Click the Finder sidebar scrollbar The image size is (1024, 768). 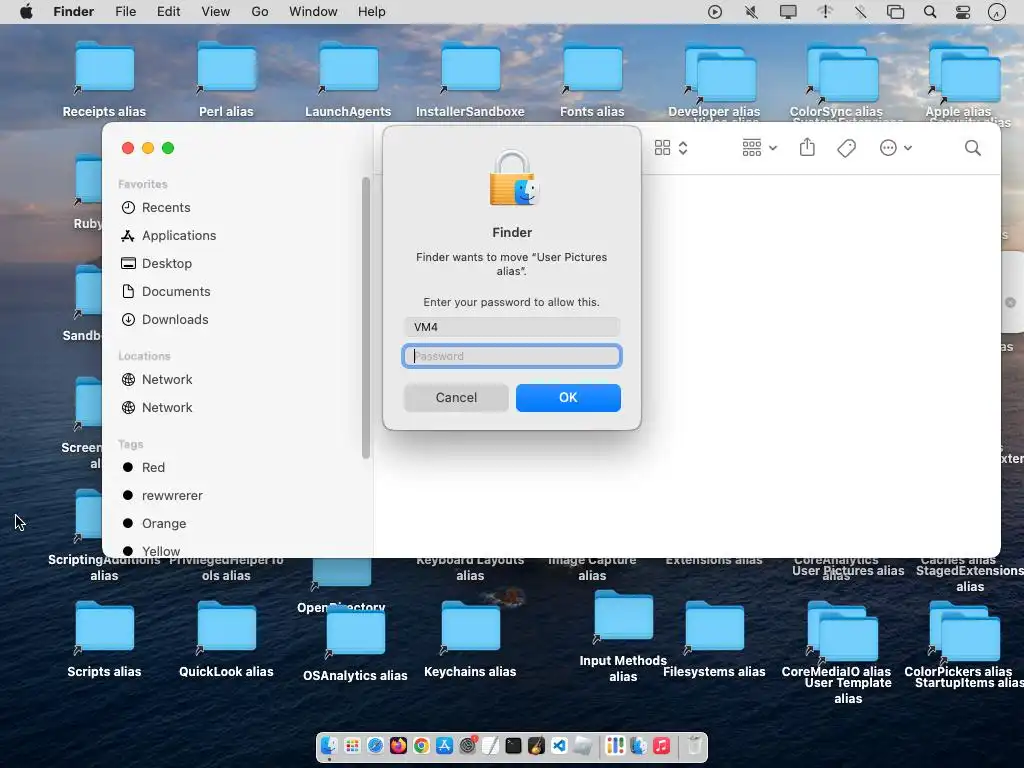pyautogui.click(x=366, y=317)
